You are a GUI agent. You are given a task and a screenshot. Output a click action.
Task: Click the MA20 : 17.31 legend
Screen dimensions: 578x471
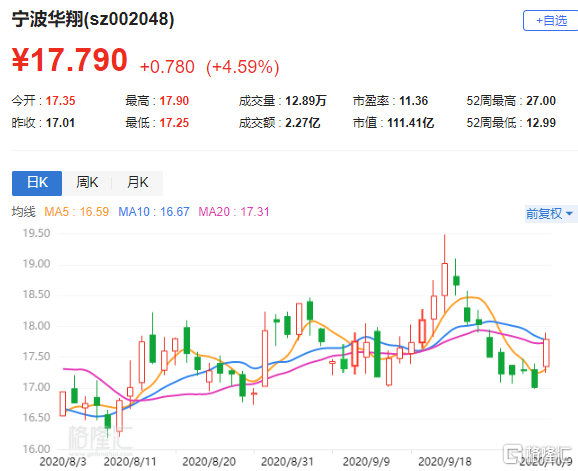click(x=234, y=212)
